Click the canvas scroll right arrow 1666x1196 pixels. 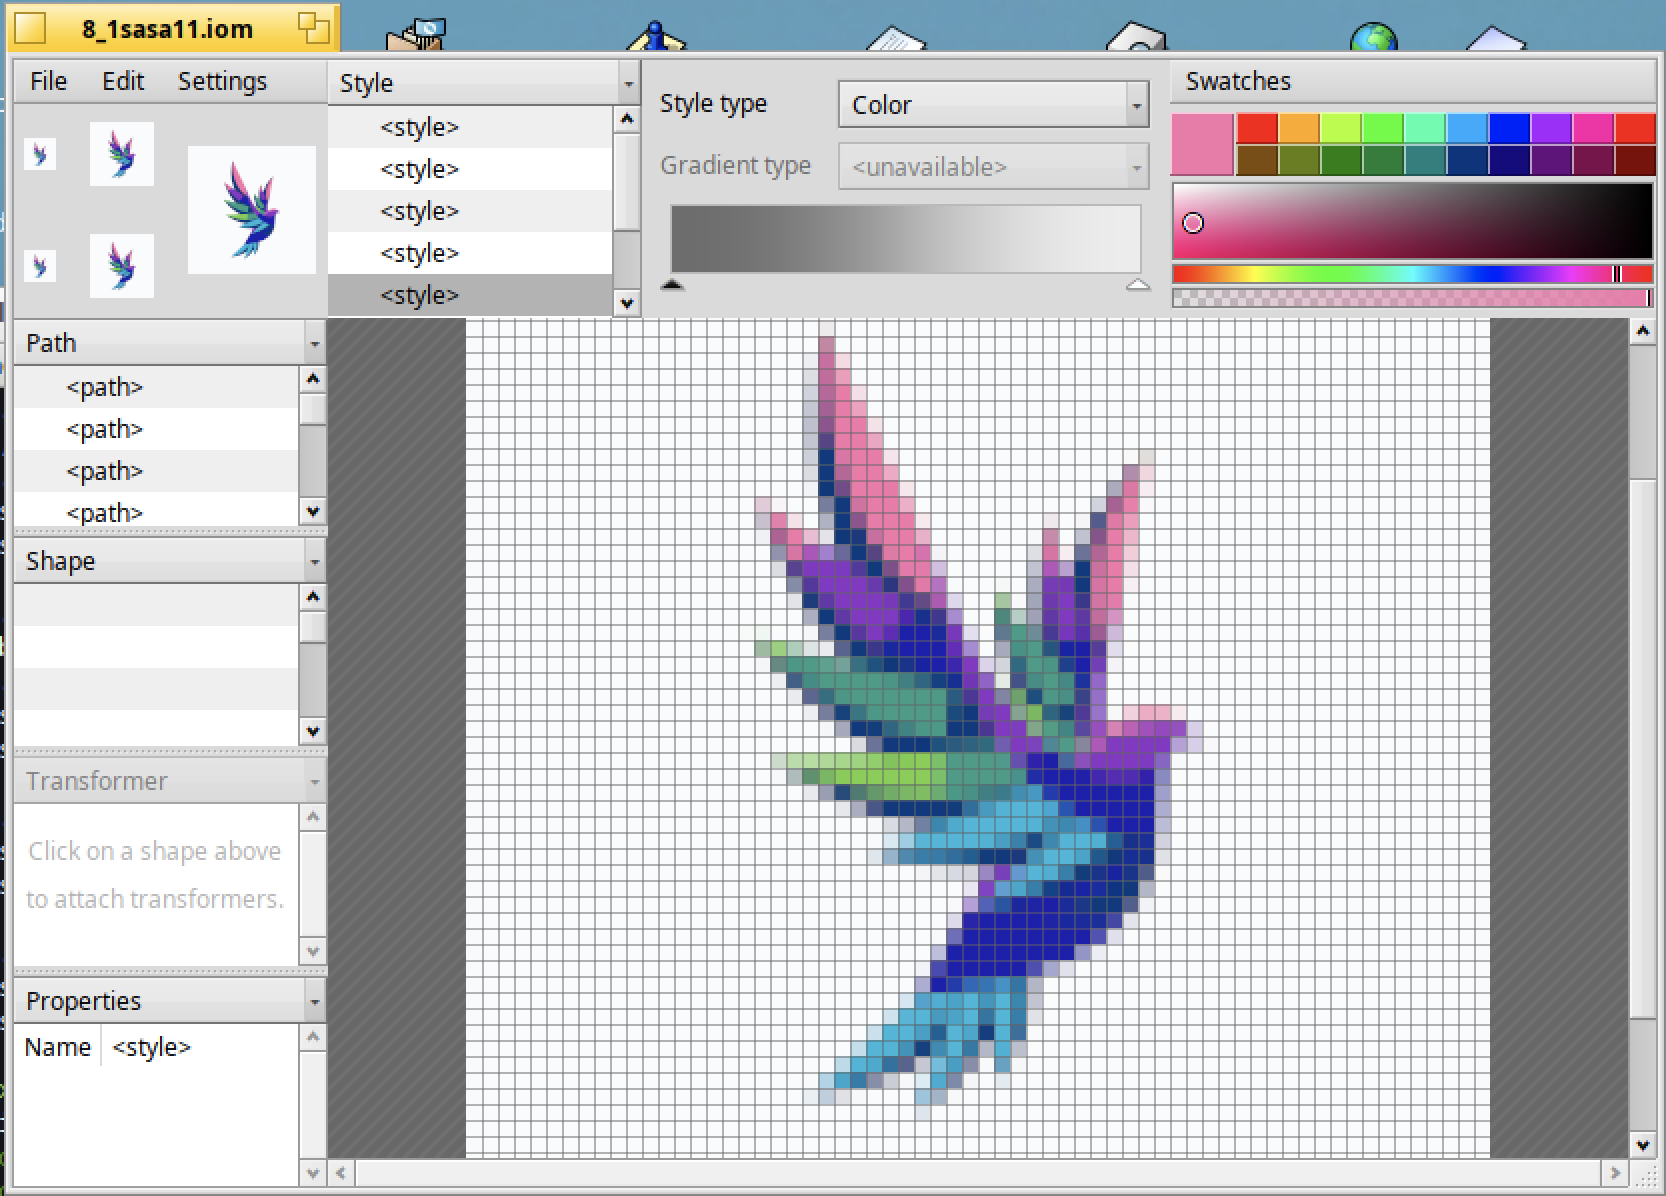pyautogui.click(x=1614, y=1172)
